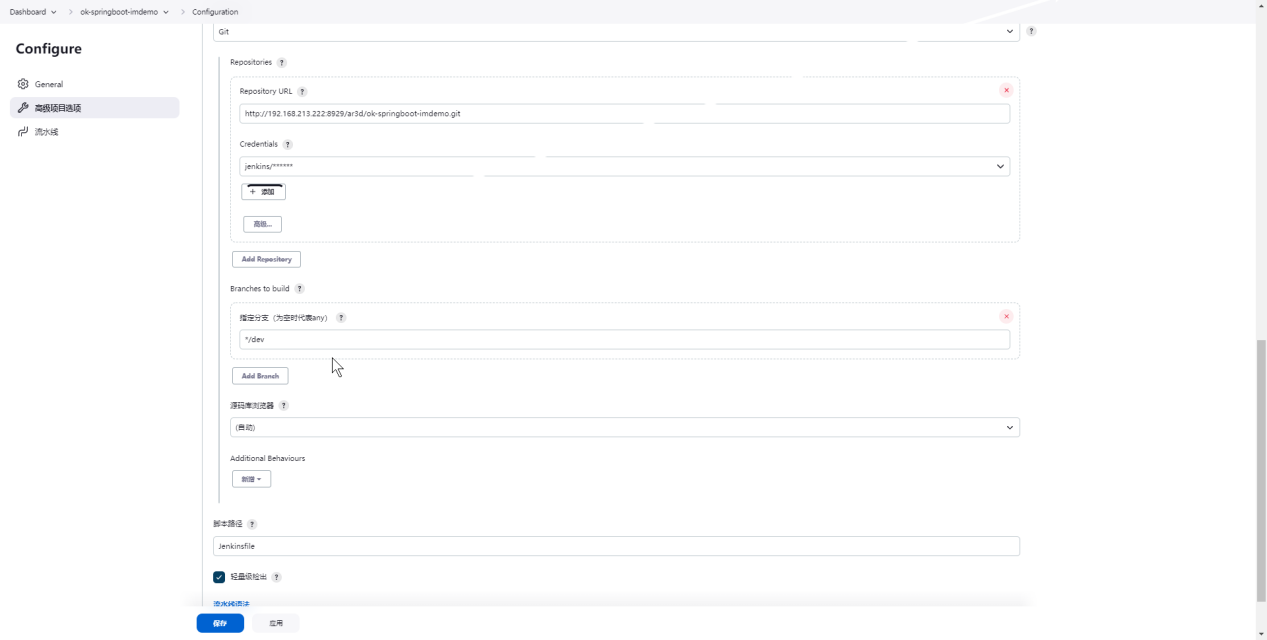Click the 保存 save button

tap(220, 623)
